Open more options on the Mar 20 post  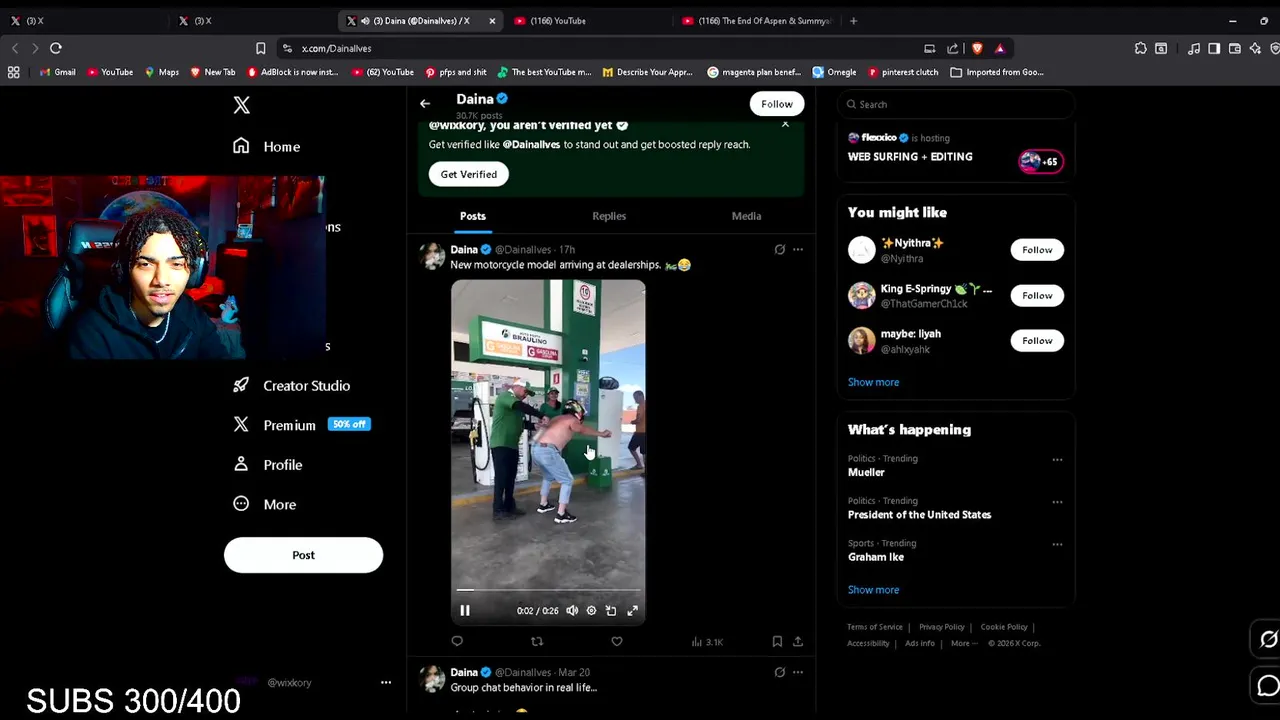point(798,672)
